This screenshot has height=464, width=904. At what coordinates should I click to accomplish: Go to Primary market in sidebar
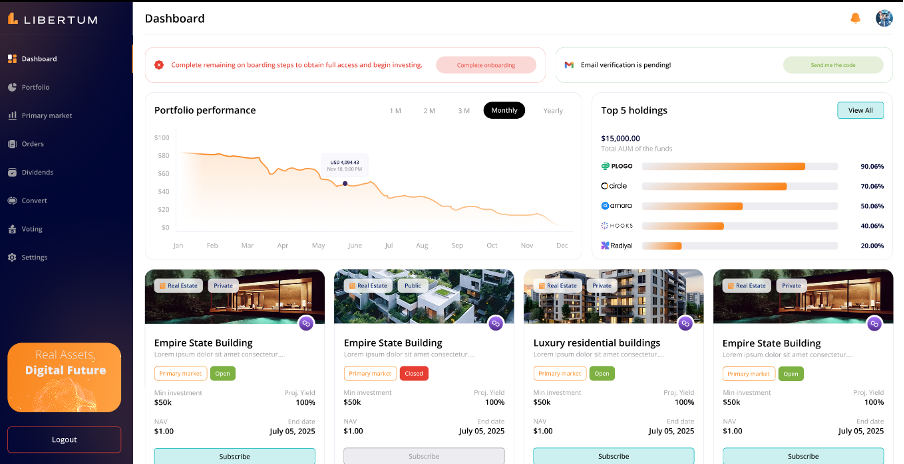pyautogui.click(x=46, y=115)
